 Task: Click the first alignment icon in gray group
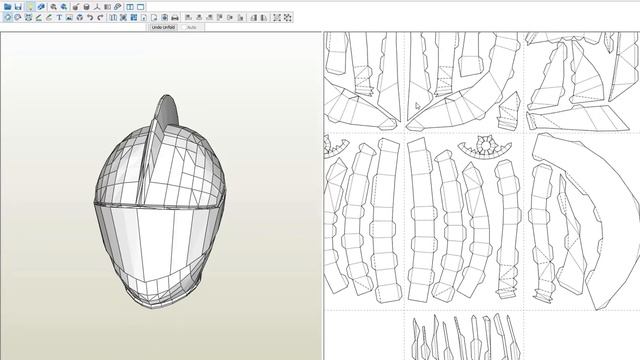(x=189, y=18)
